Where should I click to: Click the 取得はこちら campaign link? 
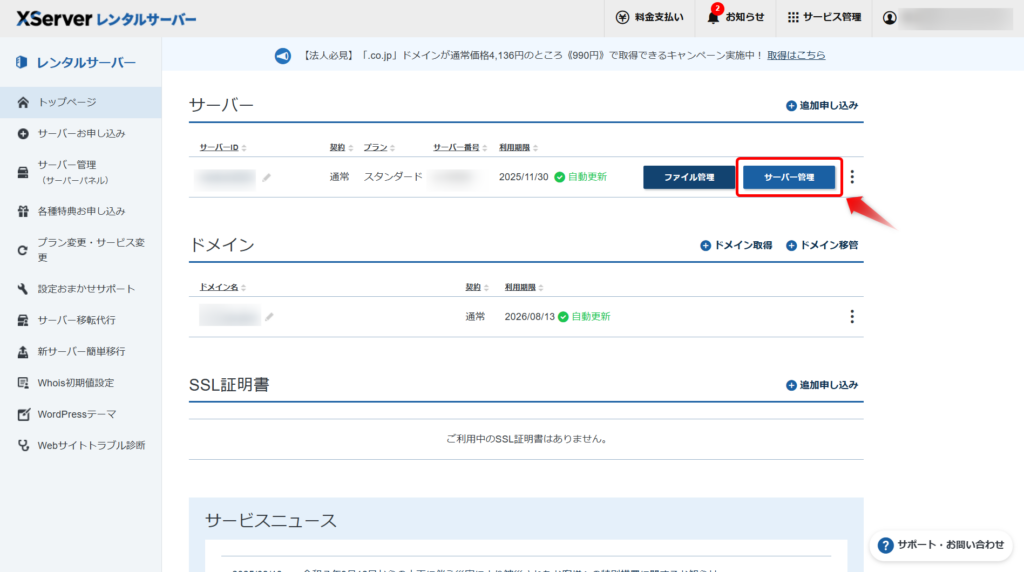pos(796,55)
